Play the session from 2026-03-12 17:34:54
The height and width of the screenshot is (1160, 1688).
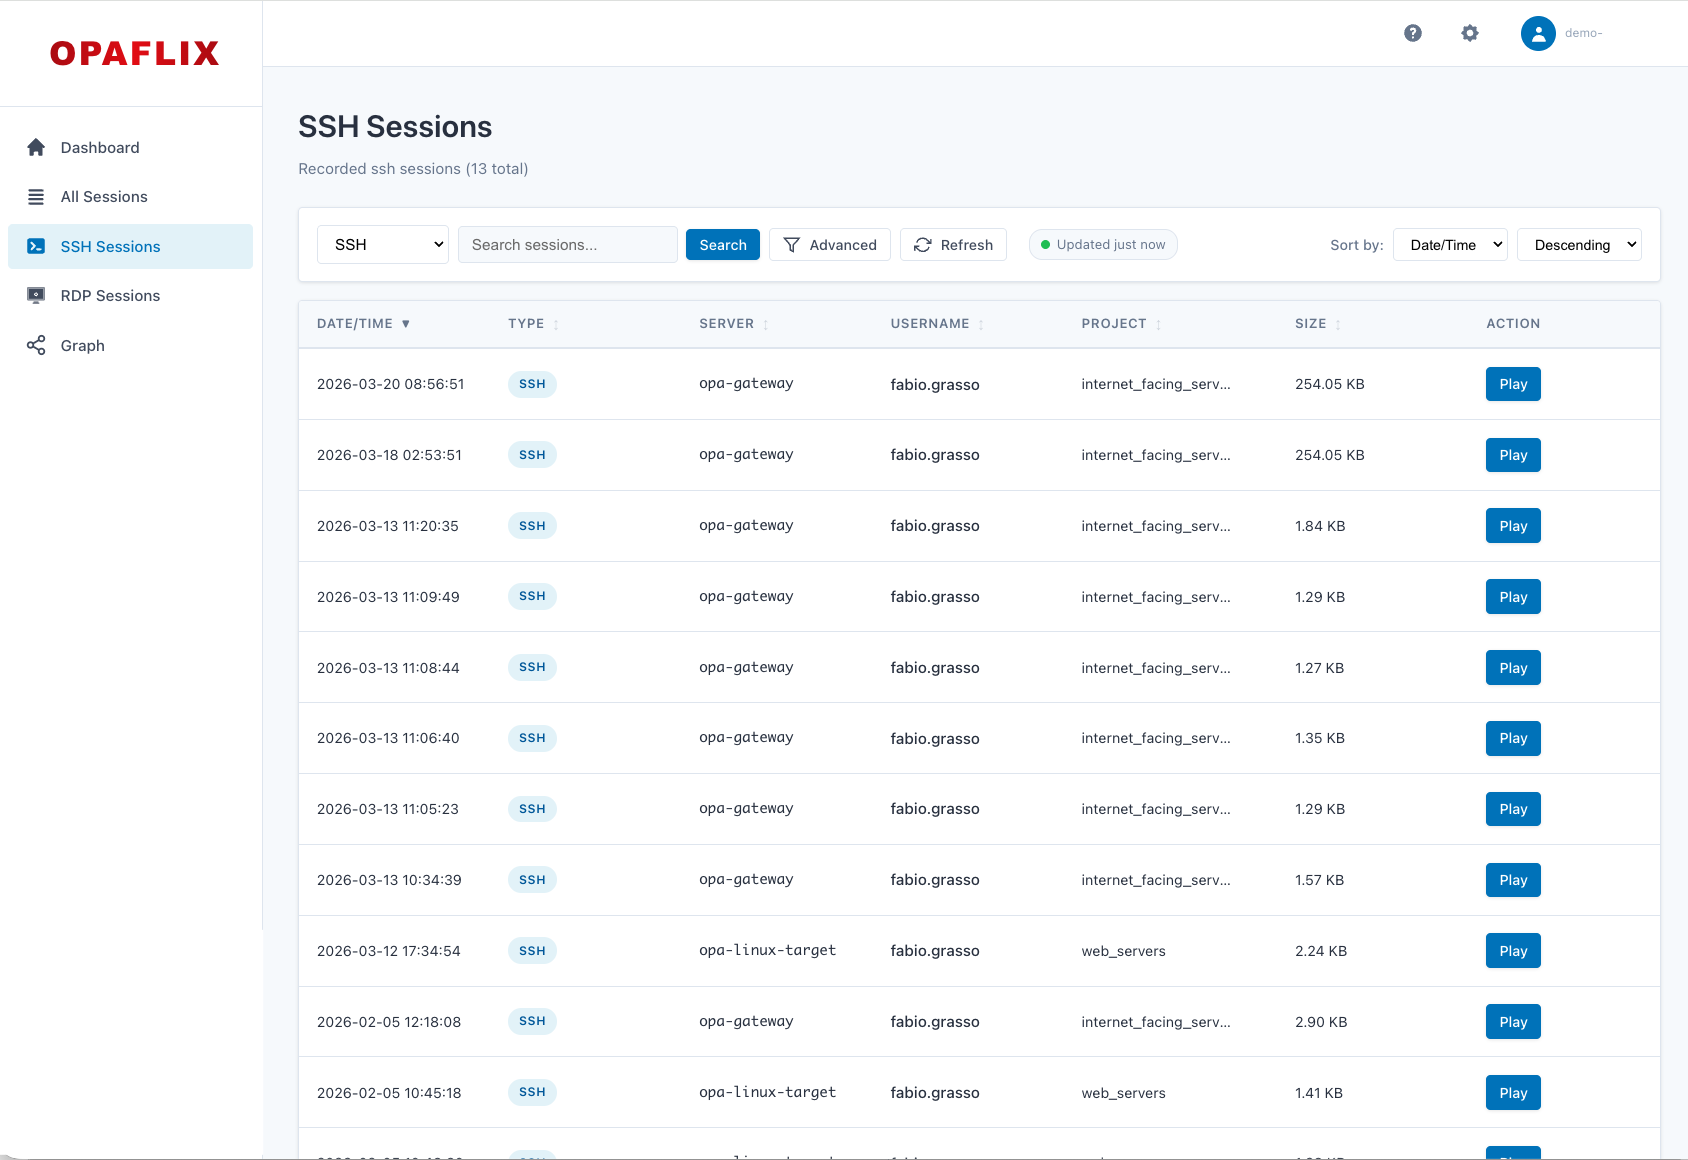pyautogui.click(x=1512, y=950)
